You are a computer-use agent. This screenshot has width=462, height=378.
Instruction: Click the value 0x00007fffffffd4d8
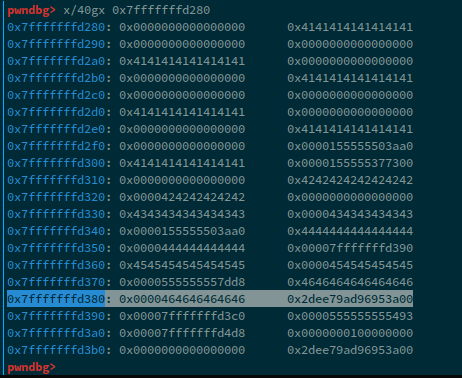click(x=182, y=333)
